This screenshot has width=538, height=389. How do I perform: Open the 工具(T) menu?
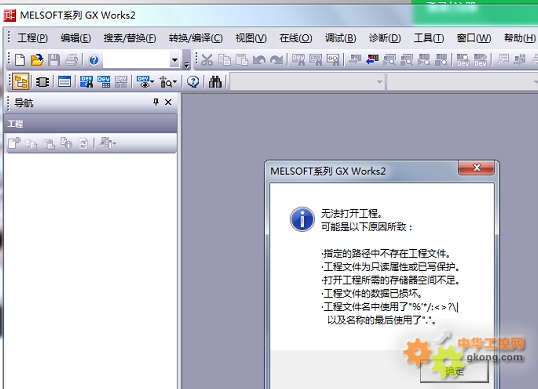point(429,38)
